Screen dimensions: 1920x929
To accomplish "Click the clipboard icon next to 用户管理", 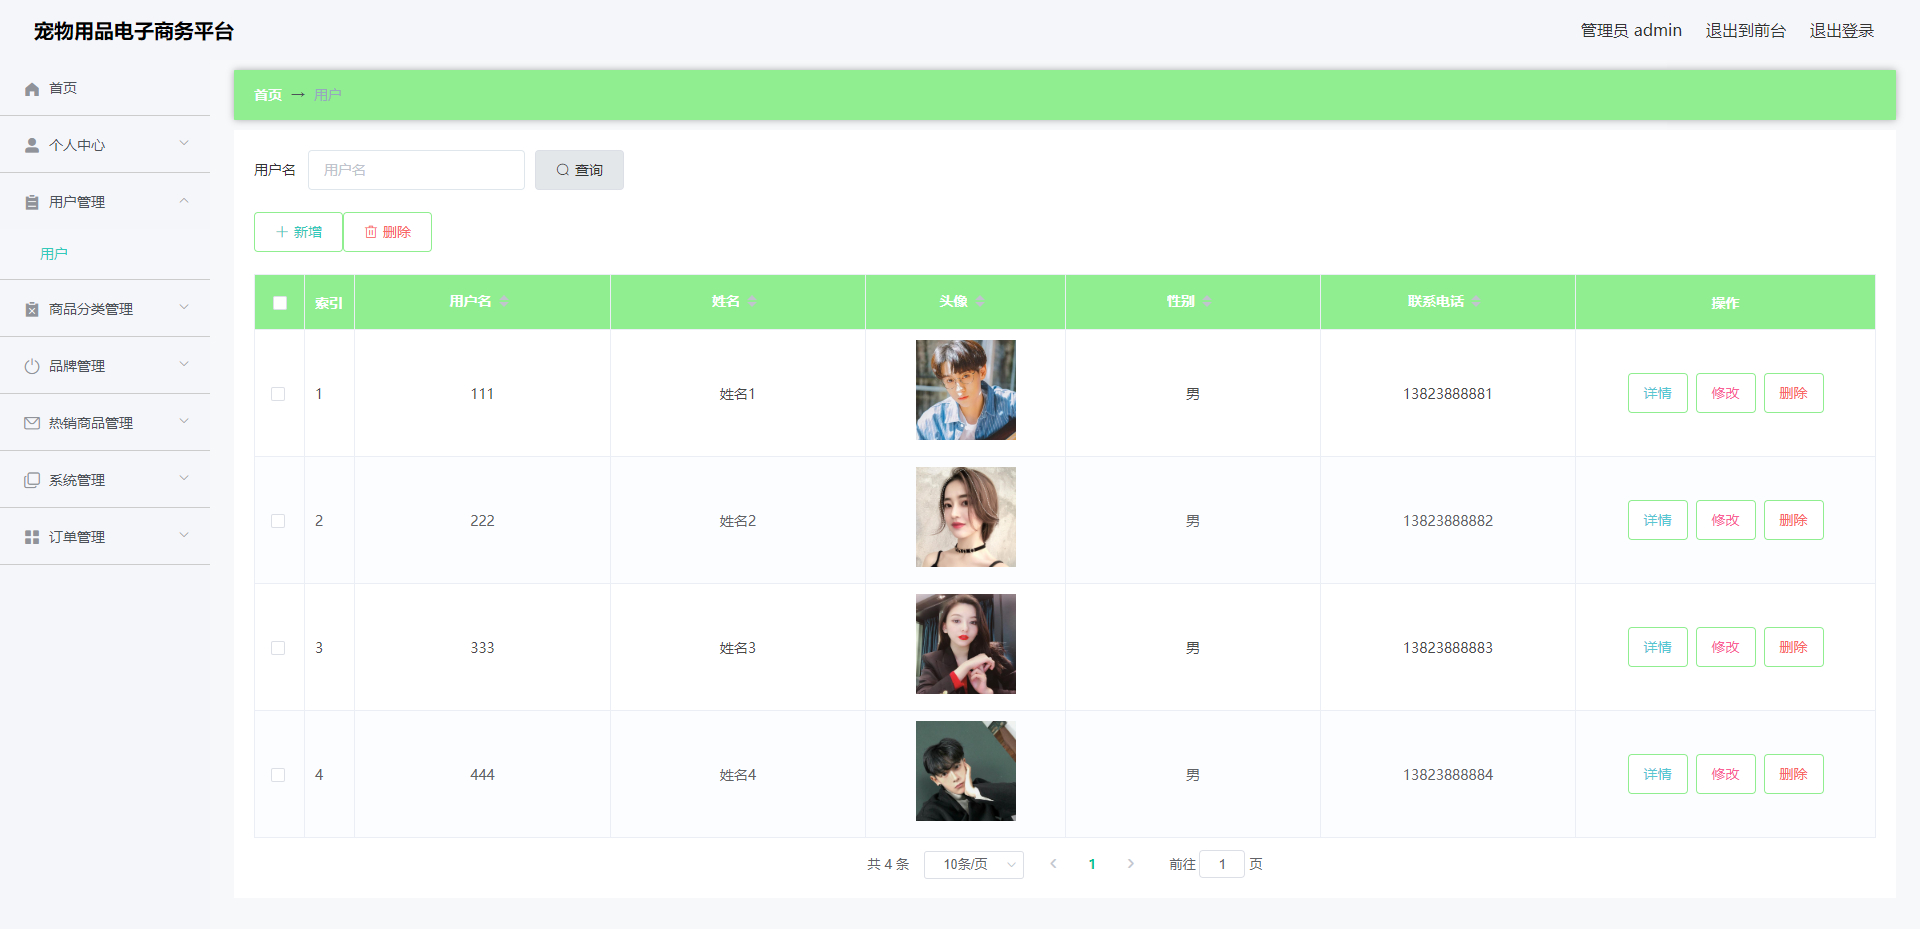I will click(x=32, y=202).
